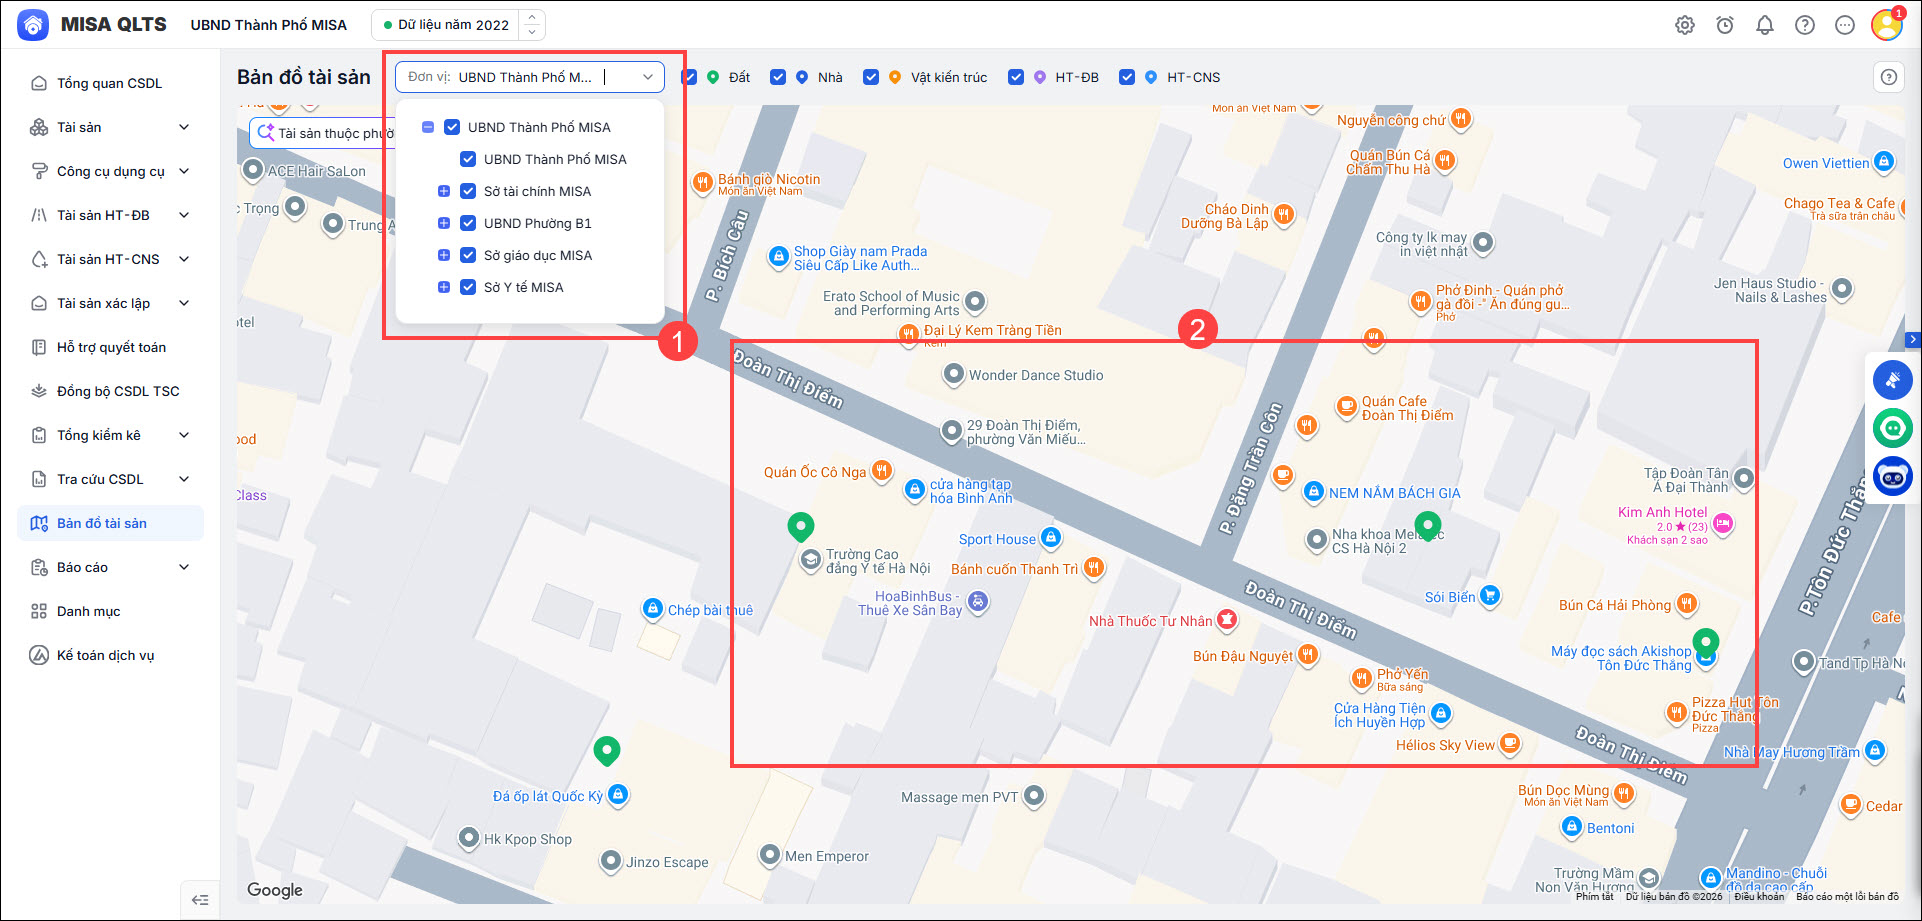Expand the Tài sản sidebar menu
The width and height of the screenshot is (1922, 921).
point(110,127)
